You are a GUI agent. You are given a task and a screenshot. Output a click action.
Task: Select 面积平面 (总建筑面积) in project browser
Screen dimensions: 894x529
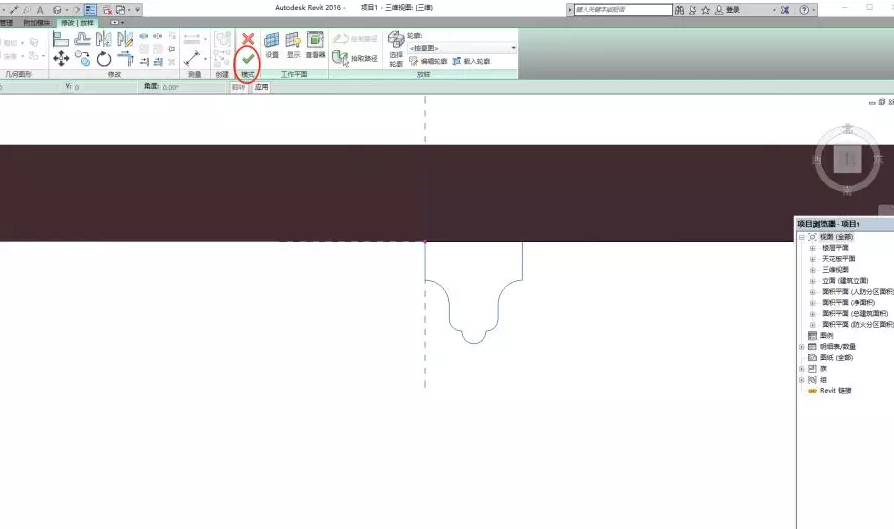tap(855, 314)
